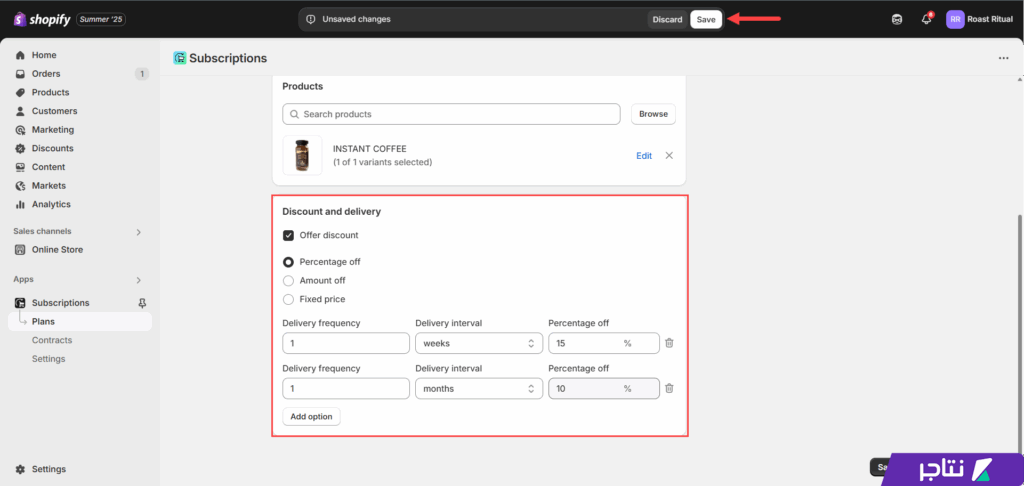Click the 10 percentage off field
The width and height of the screenshot is (1024, 486).
(x=603, y=389)
